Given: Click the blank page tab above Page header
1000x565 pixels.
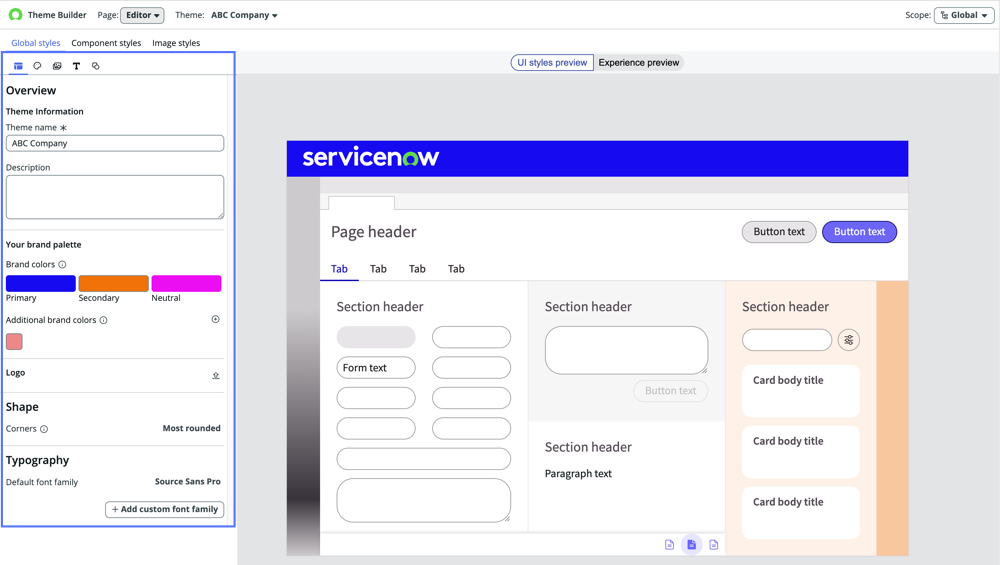Looking at the screenshot, I should tap(362, 203).
